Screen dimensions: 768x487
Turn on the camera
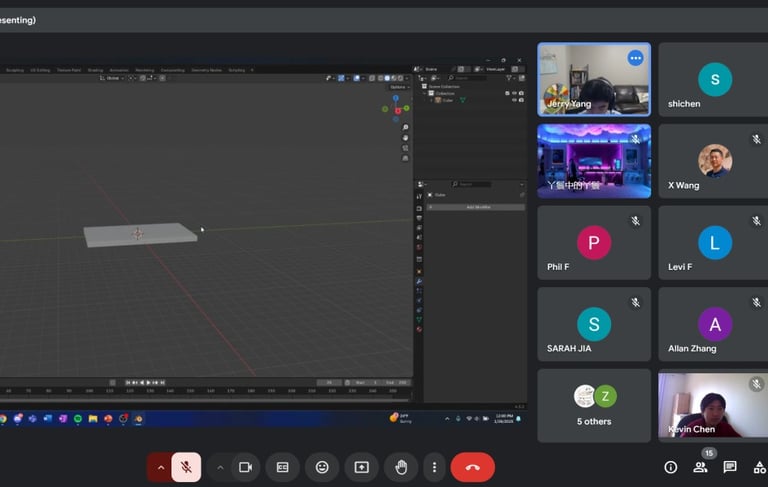244,467
